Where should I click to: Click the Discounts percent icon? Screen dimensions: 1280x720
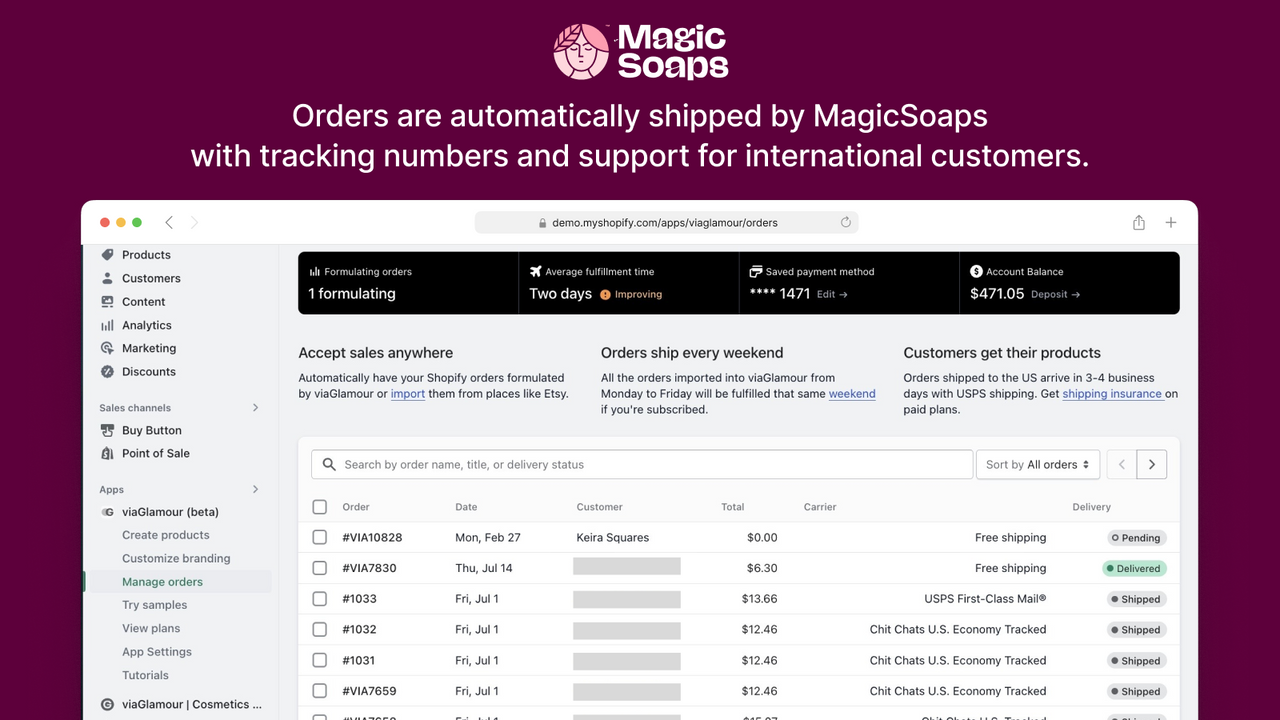coord(107,371)
